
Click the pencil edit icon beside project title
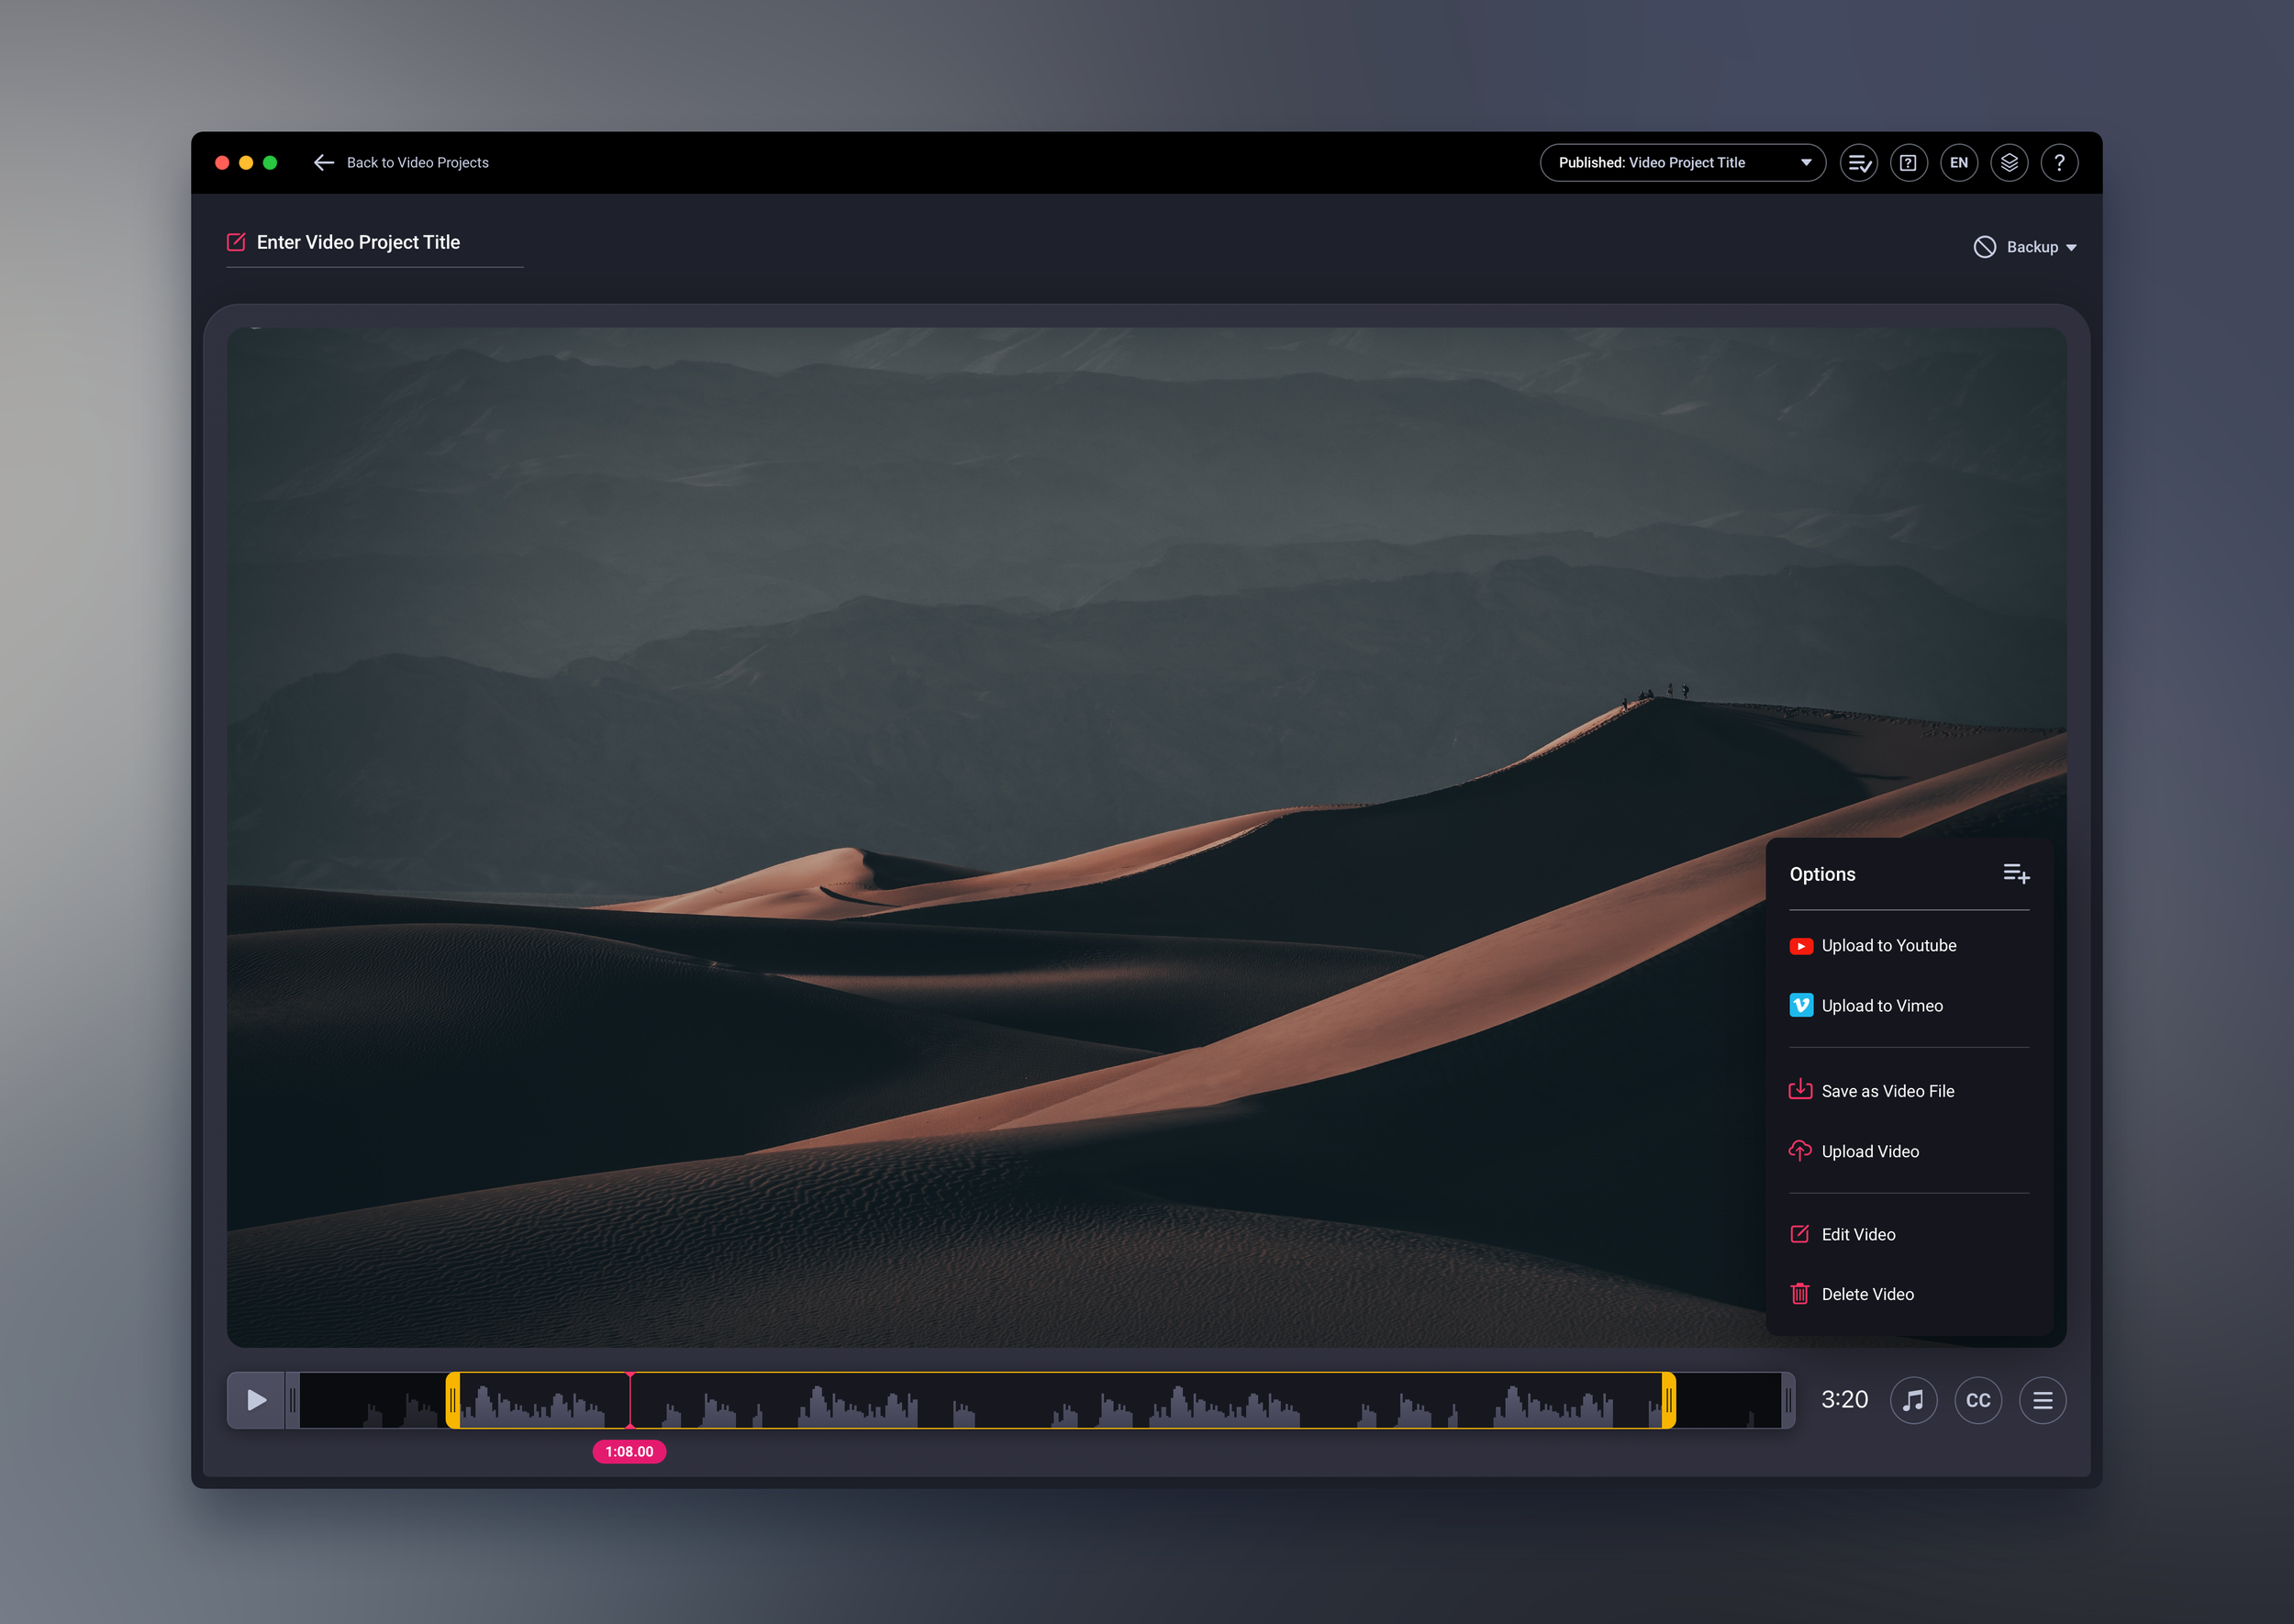(236, 242)
